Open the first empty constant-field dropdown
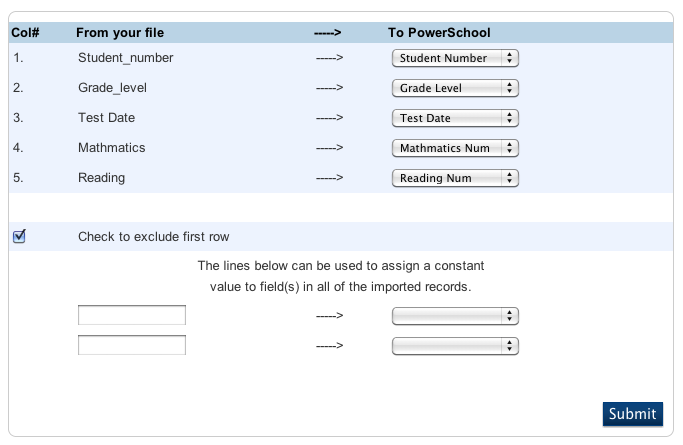 pyautogui.click(x=455, y=316)
